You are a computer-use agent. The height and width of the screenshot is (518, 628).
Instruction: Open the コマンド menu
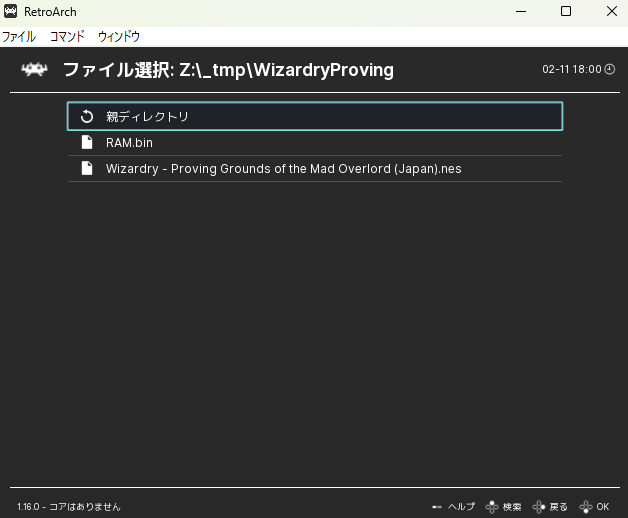point(67,36)
